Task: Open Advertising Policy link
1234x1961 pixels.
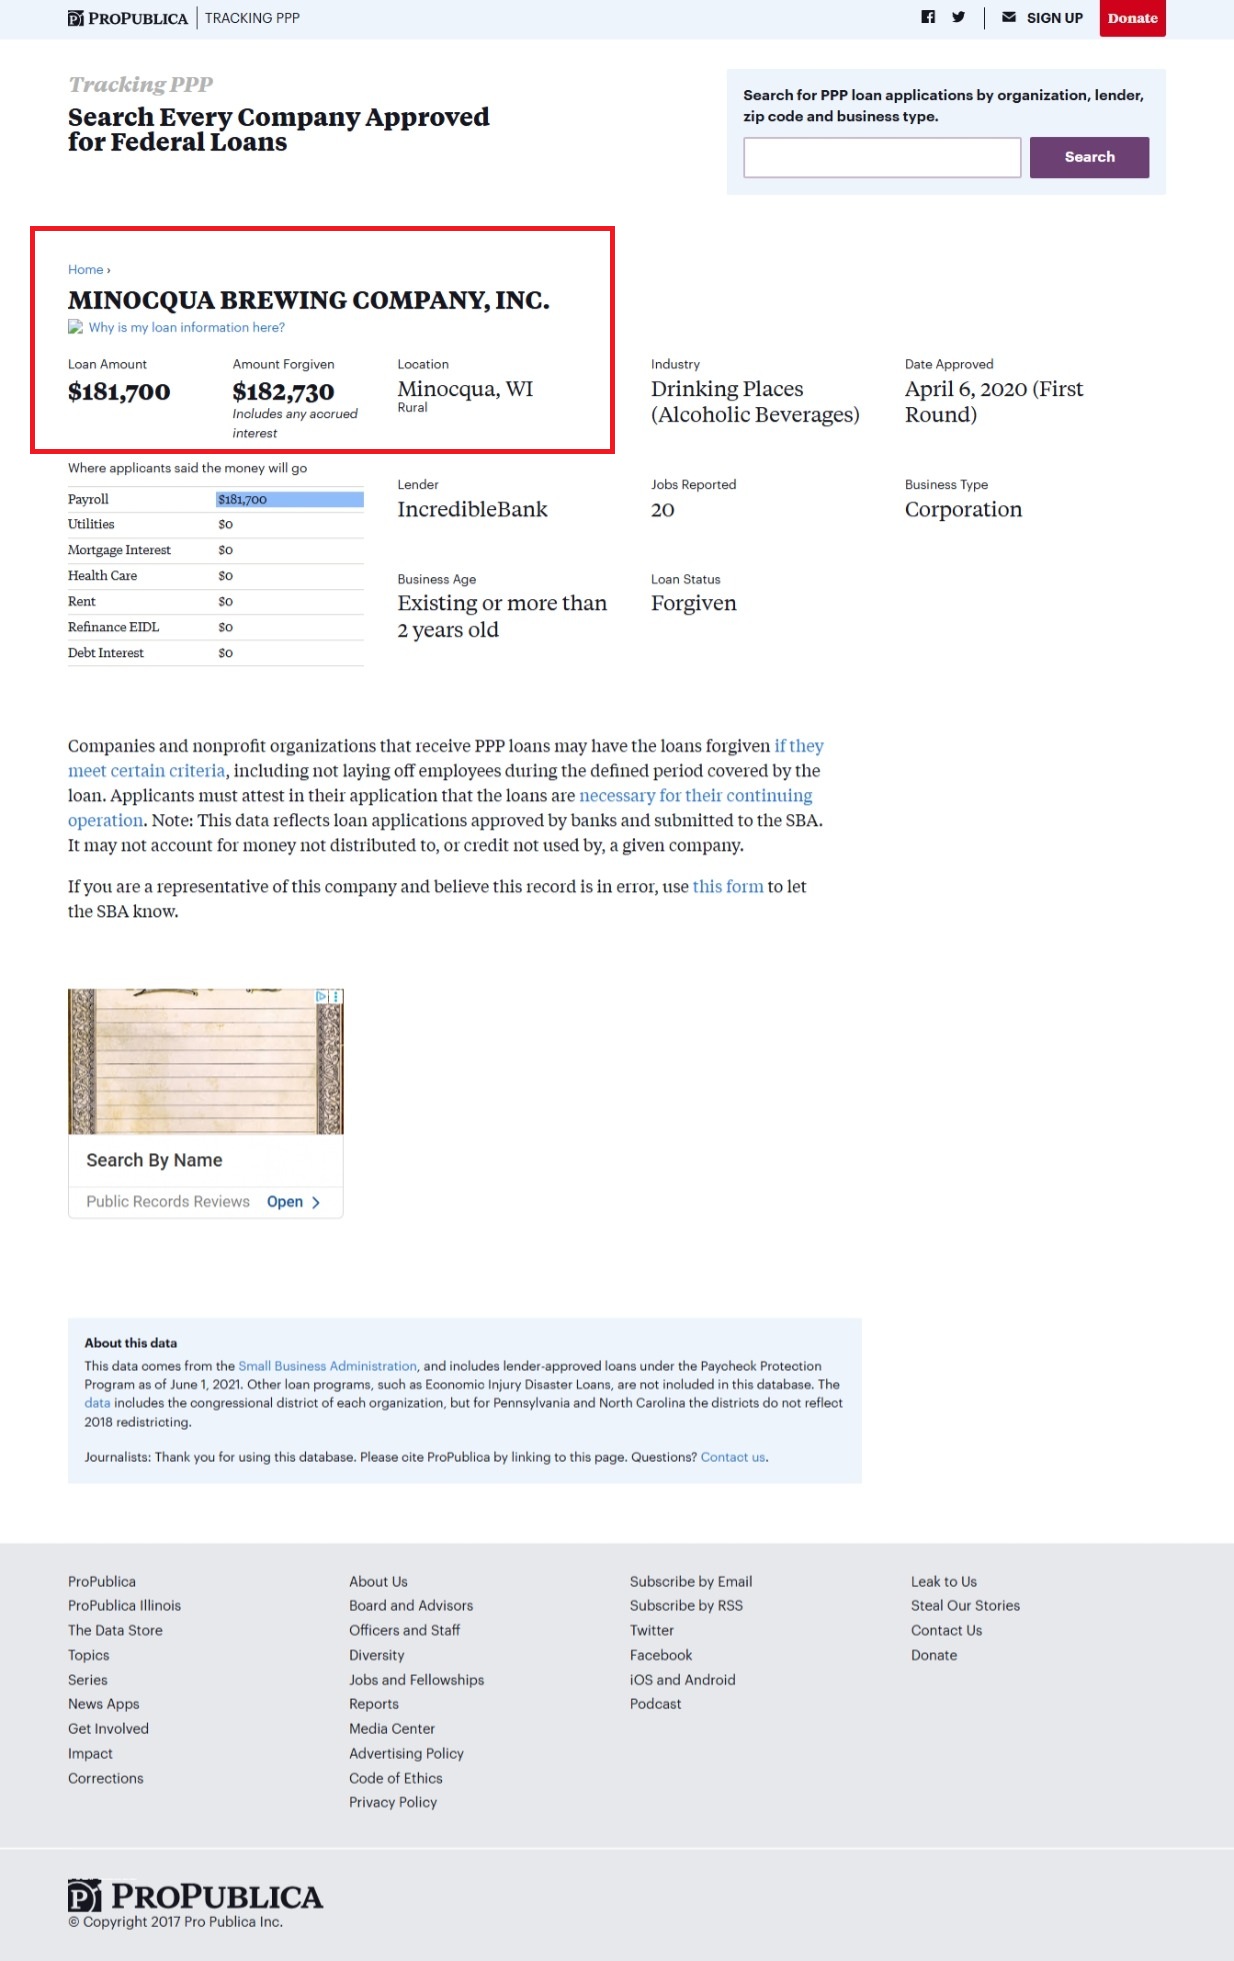Action: coord(406,1753)
